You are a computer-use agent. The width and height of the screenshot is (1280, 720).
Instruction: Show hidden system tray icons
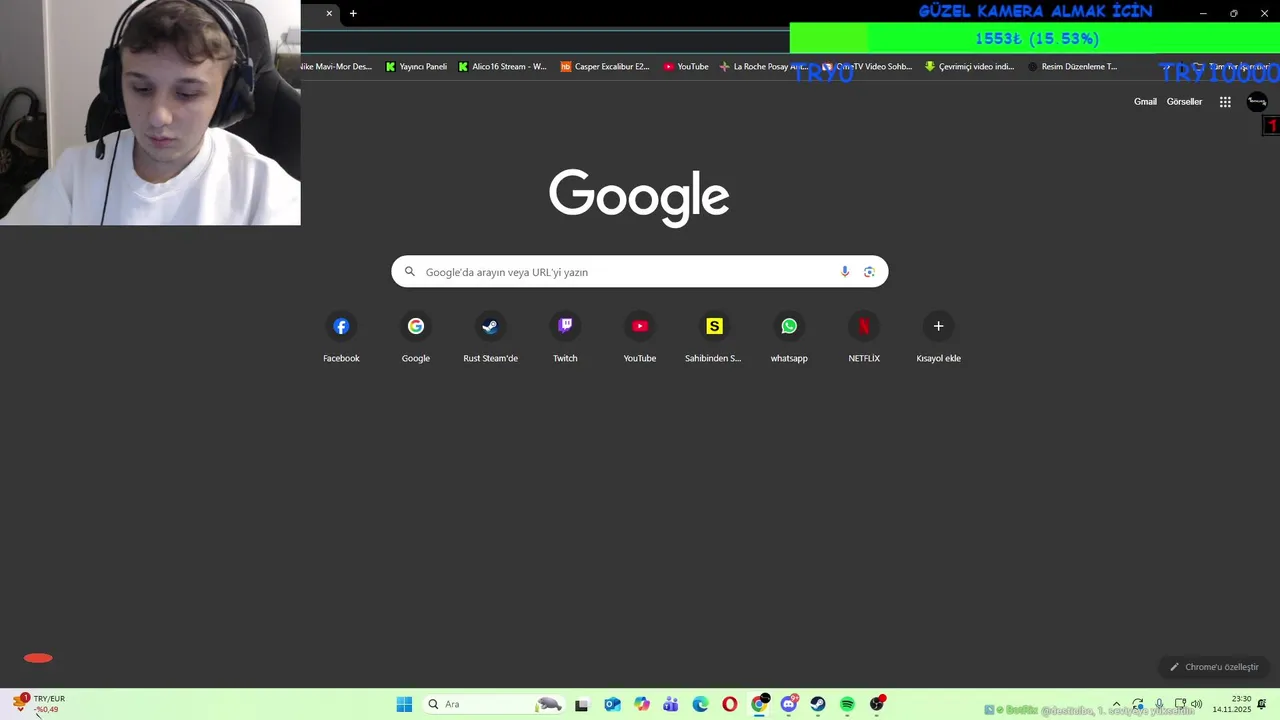click(x=1116, y=704)
